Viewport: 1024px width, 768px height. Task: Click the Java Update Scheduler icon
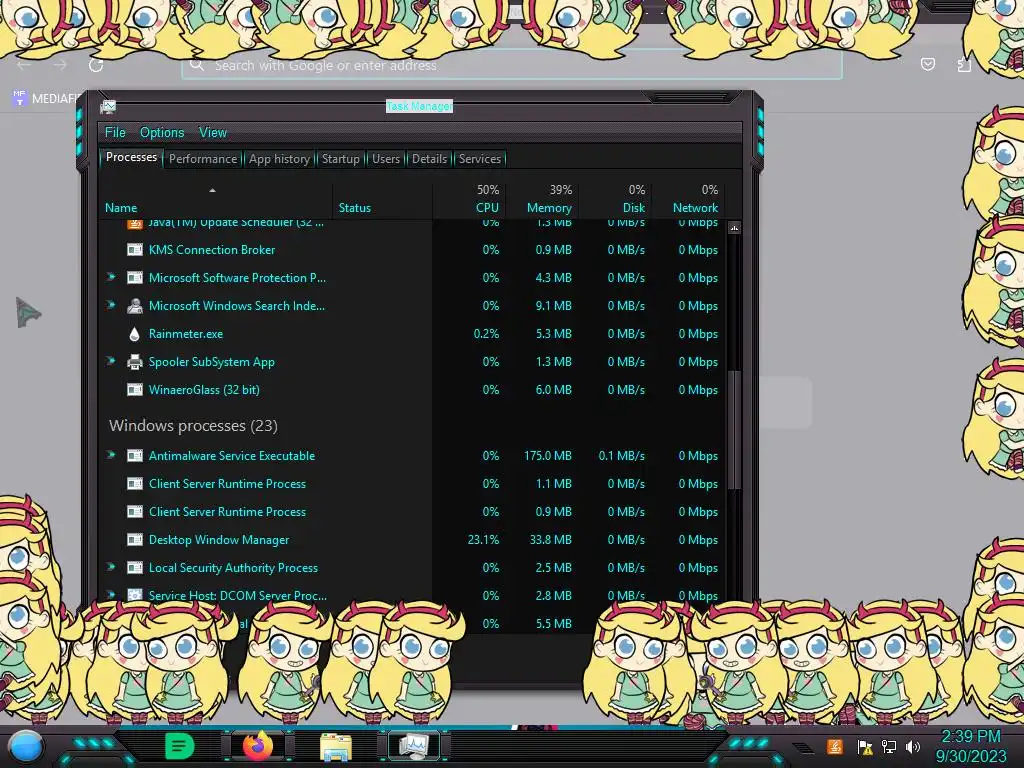135,224
